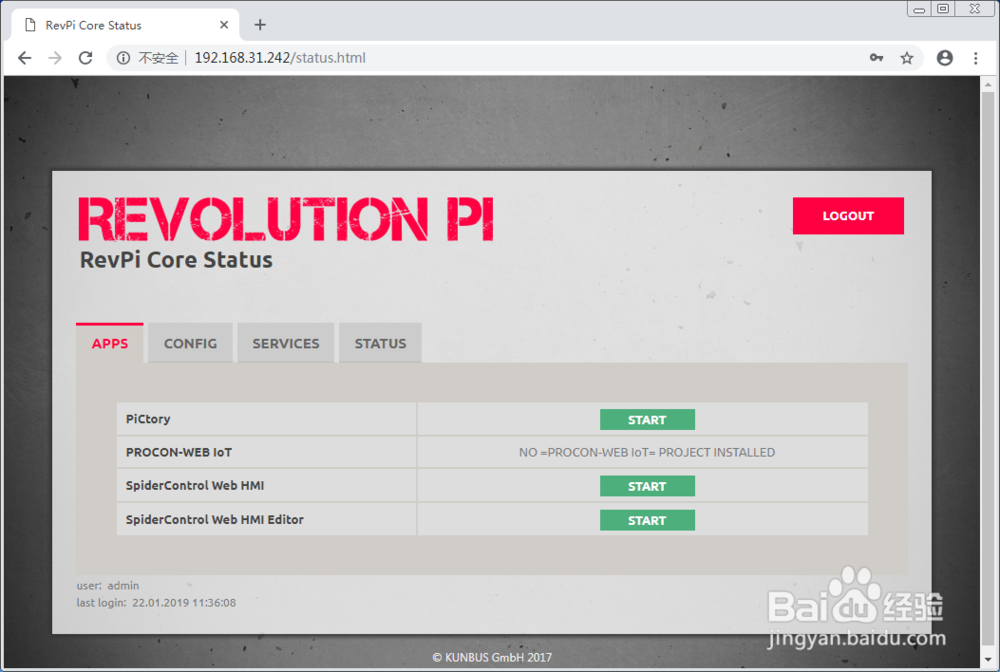This screenshot has width=1000, height=672.
Task: Click the PiCtory row label
Action: tap(148, 419)
